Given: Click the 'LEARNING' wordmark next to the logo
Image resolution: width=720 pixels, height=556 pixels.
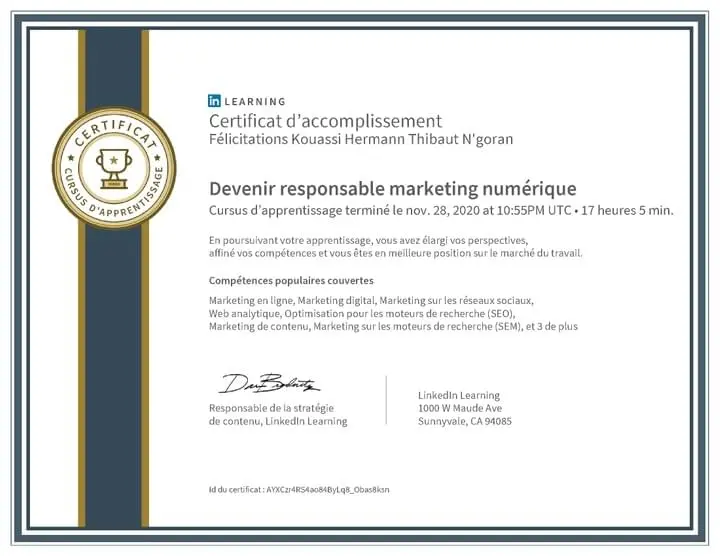Looking at the screenshot, I should pyautogui.click(x=255, y=101).
